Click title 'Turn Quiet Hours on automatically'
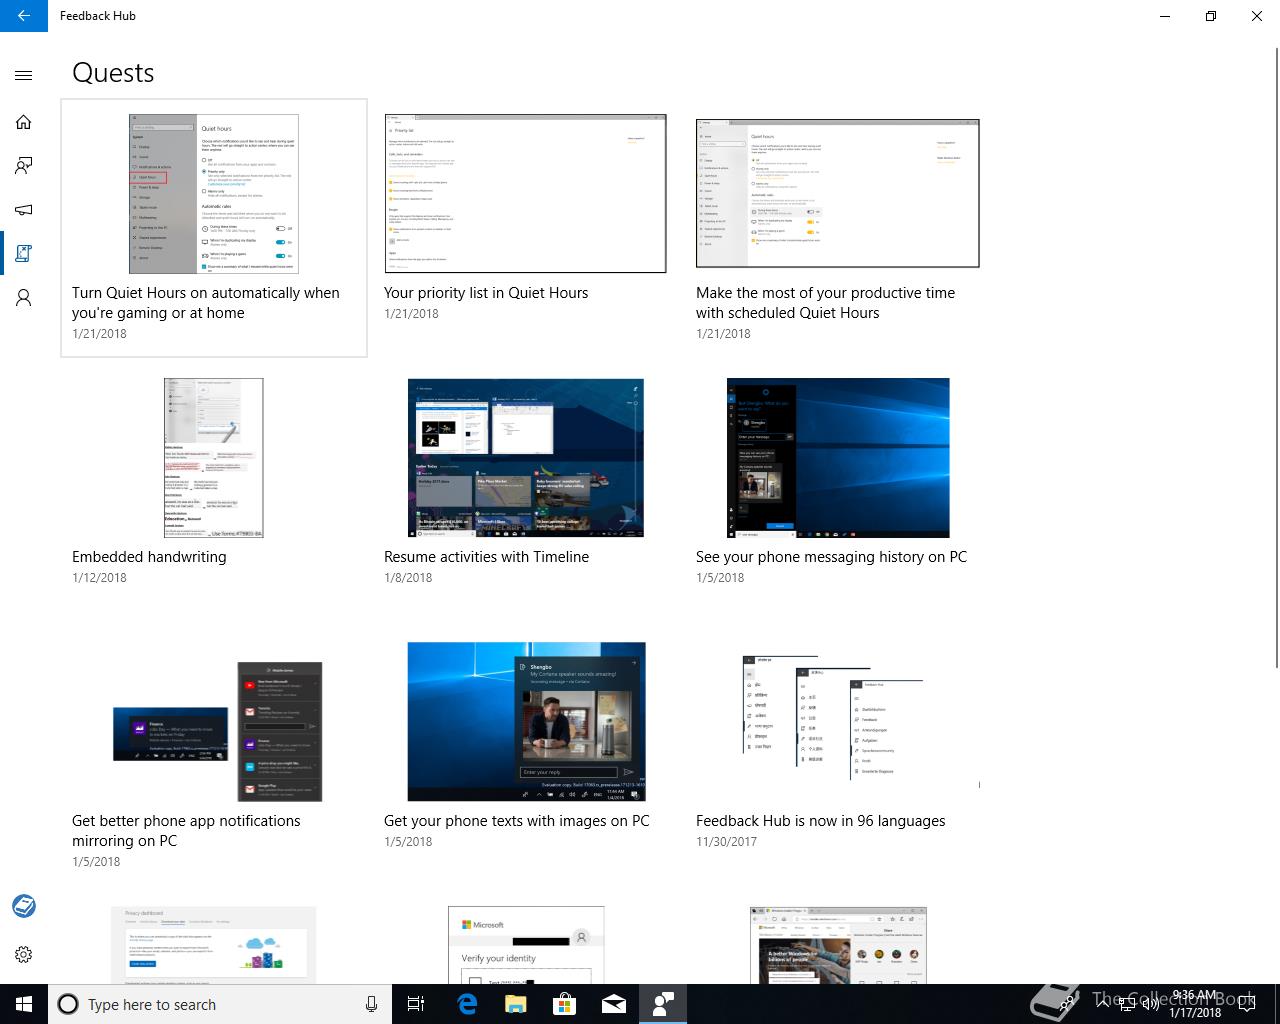Image resolution: width=1280 pixels, height=1024 pixels. click(x=206, y=303)
